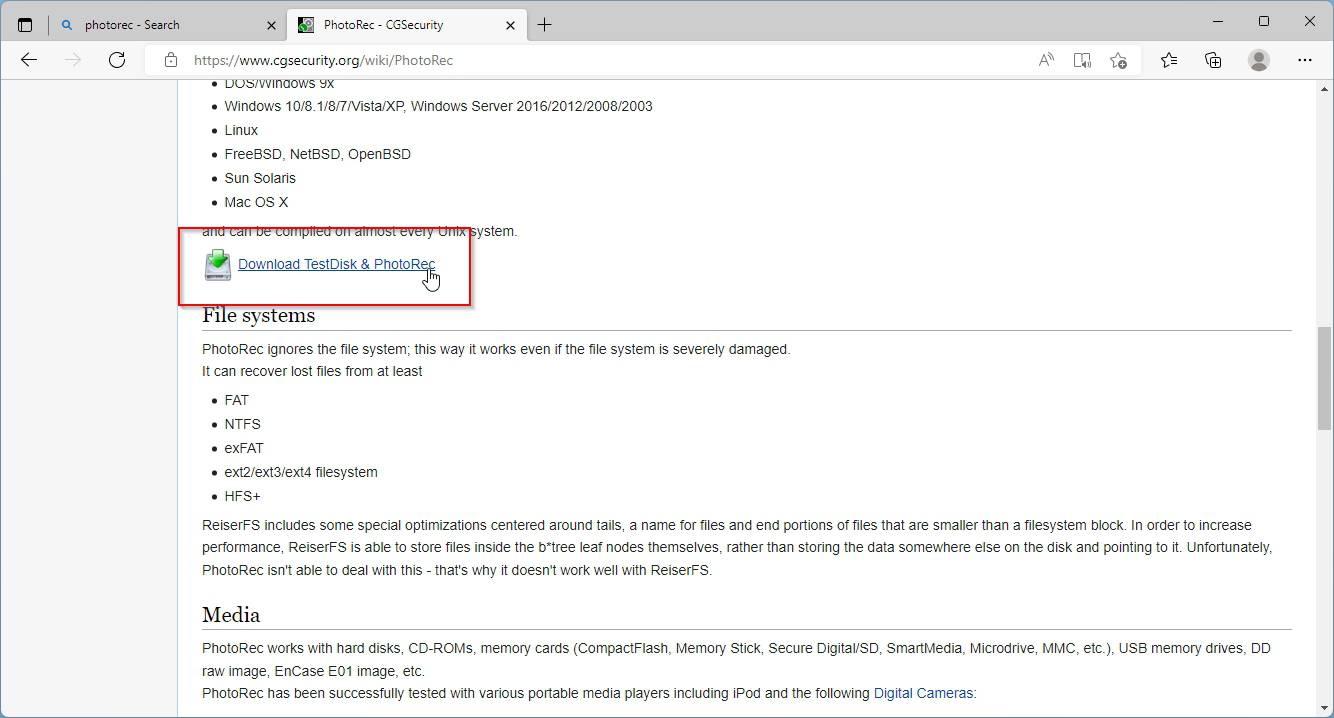1334x718 pixels.
Task: Click the File systems heading
Action: (x=258, y=315)
